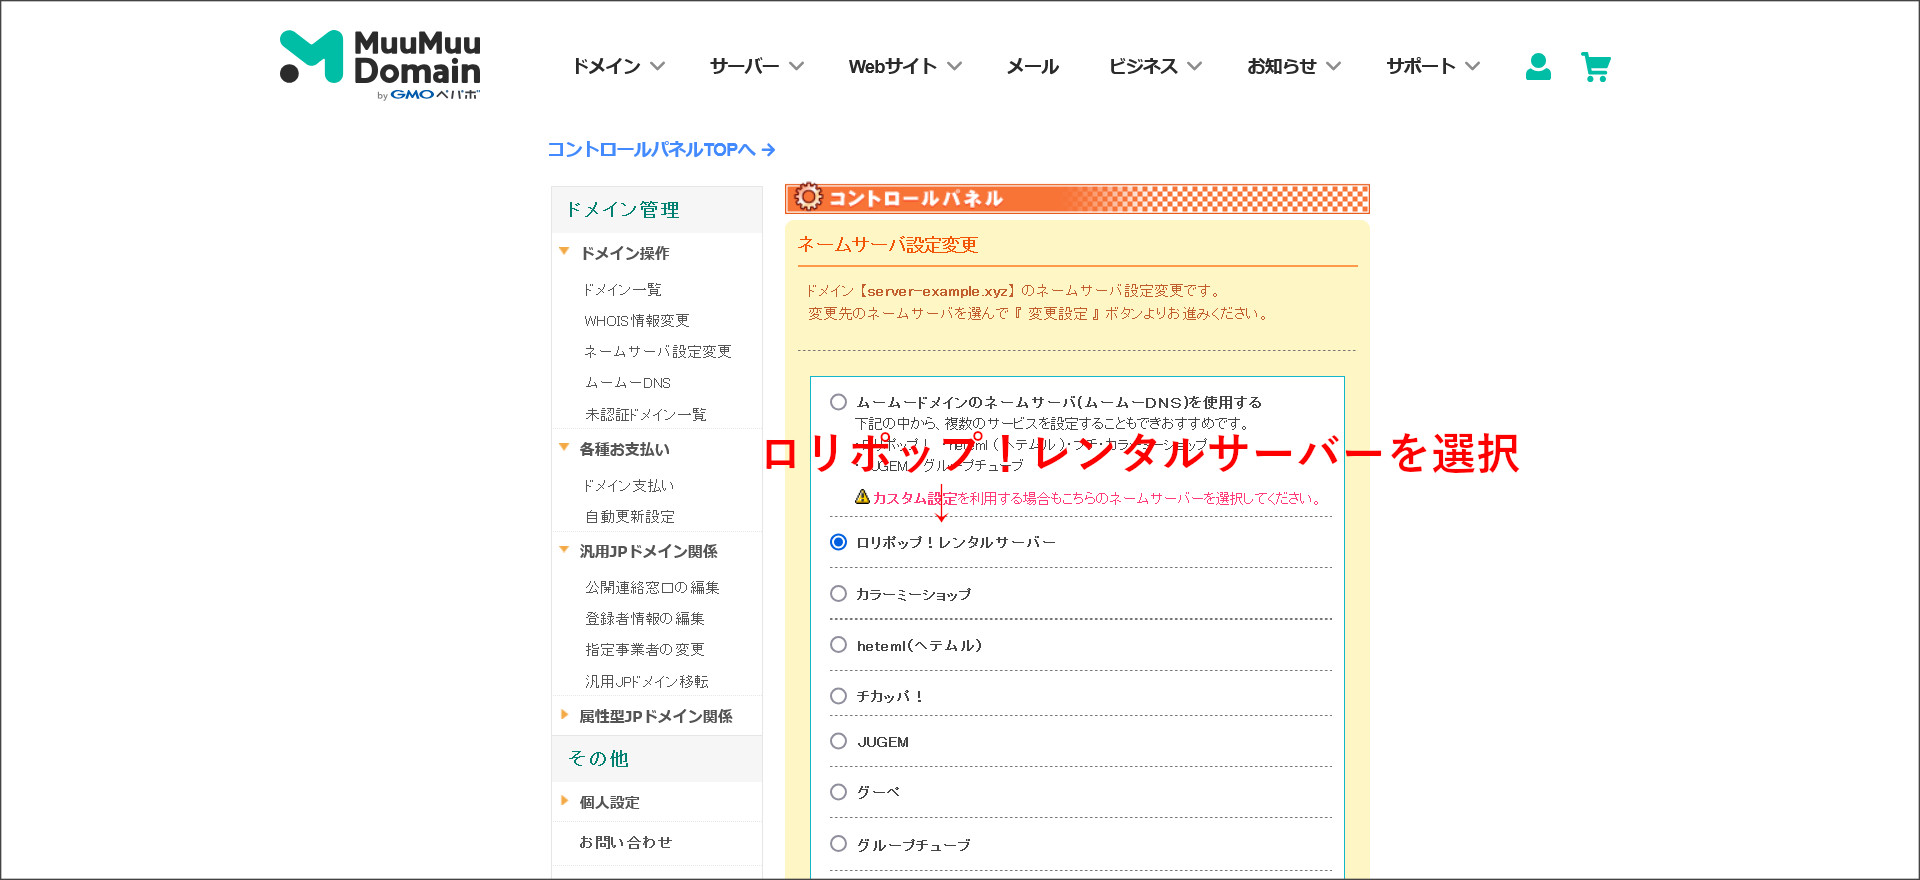
Task: Open ムームーDNS in sidebar
Action: [x=627, y=383]
